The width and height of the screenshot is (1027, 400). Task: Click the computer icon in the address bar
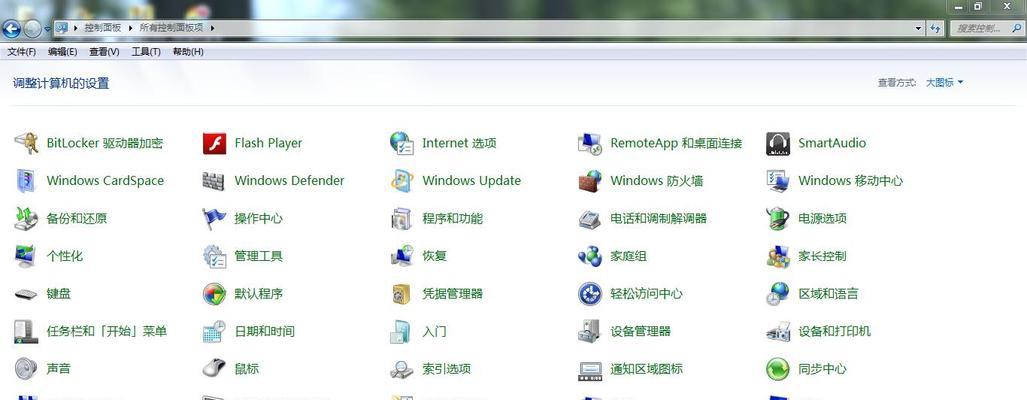(62, 27)
